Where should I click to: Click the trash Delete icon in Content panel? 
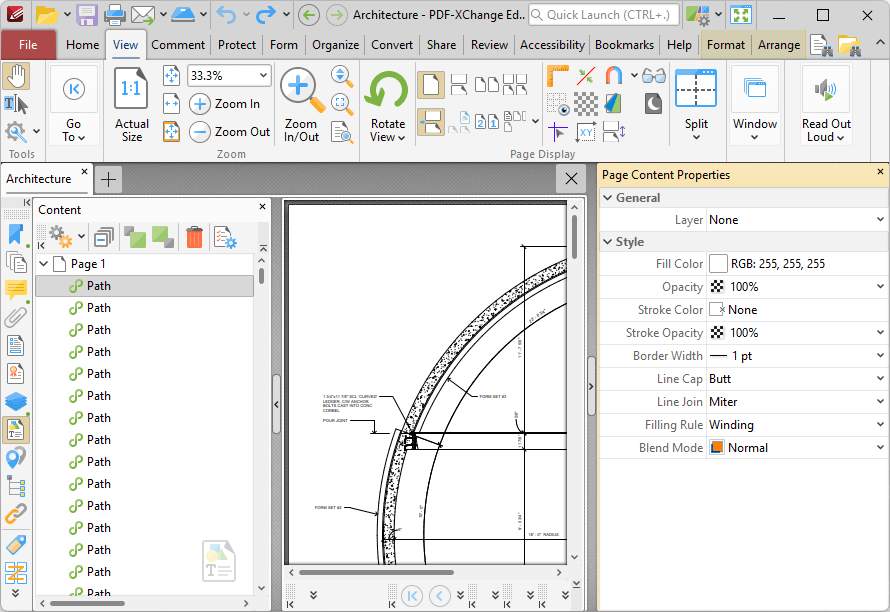point(194,237)
